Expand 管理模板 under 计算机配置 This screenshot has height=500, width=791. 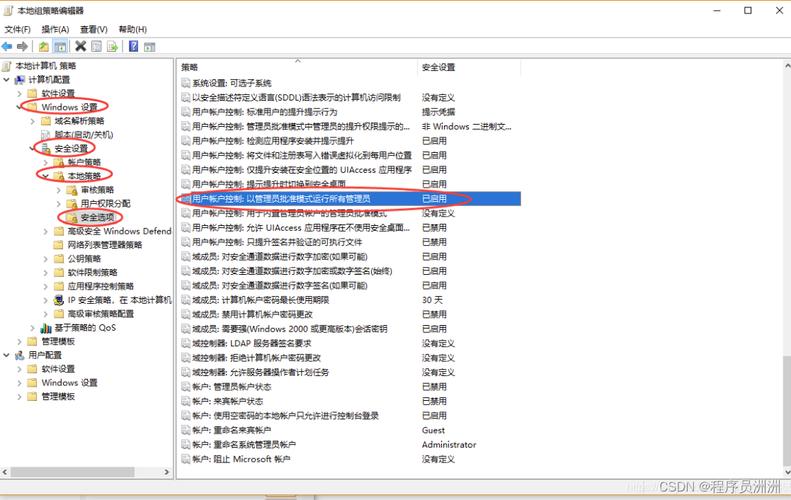(19, 342)
